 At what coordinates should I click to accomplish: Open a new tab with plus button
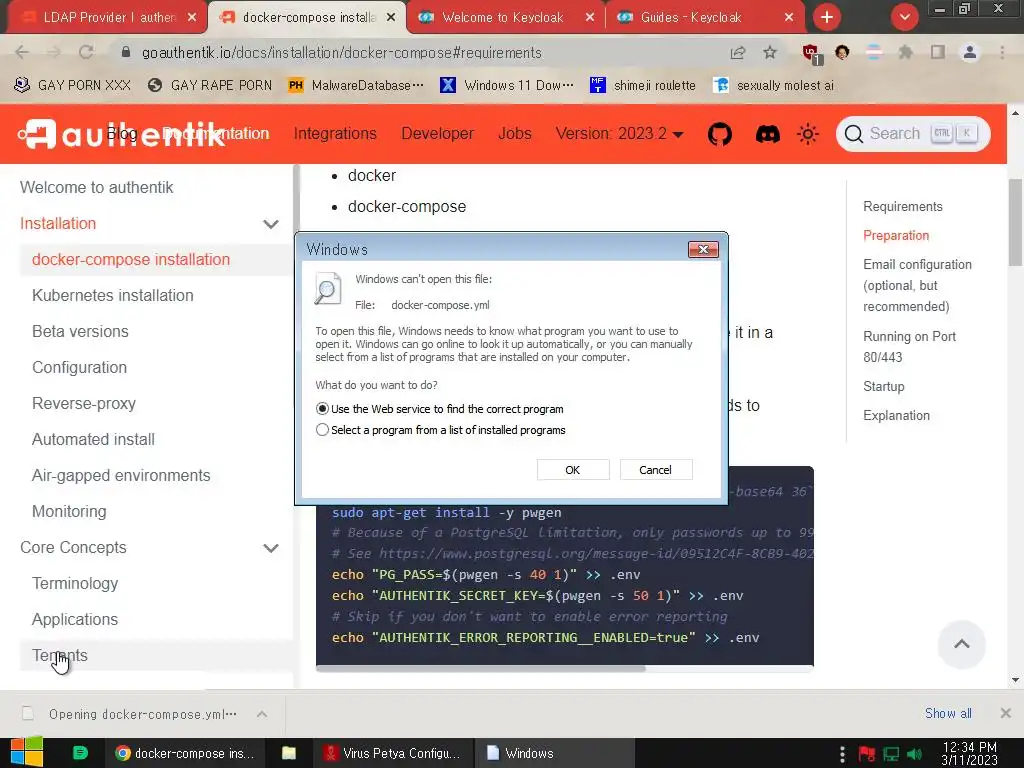(827, 17)
